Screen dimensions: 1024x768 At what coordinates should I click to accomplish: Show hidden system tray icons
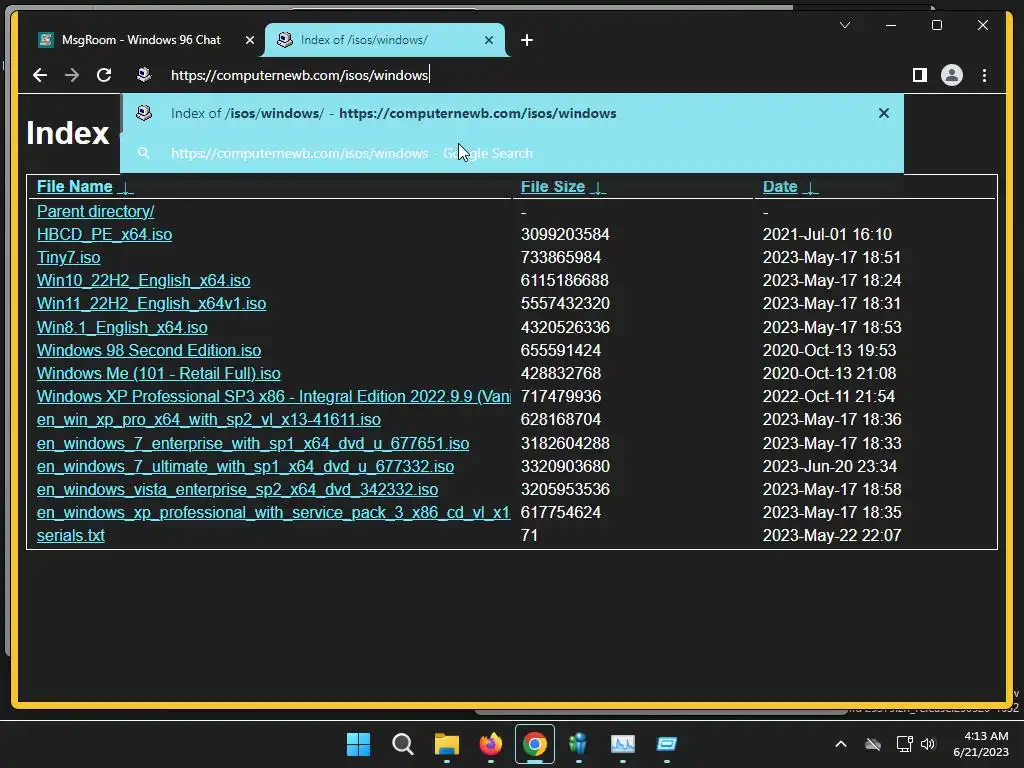pyautogui.click(x=841, y=744)
